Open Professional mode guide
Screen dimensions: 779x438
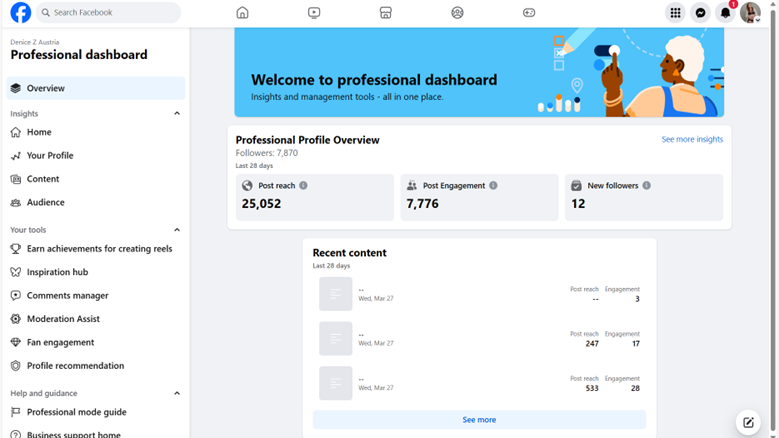tap(96, 412)
